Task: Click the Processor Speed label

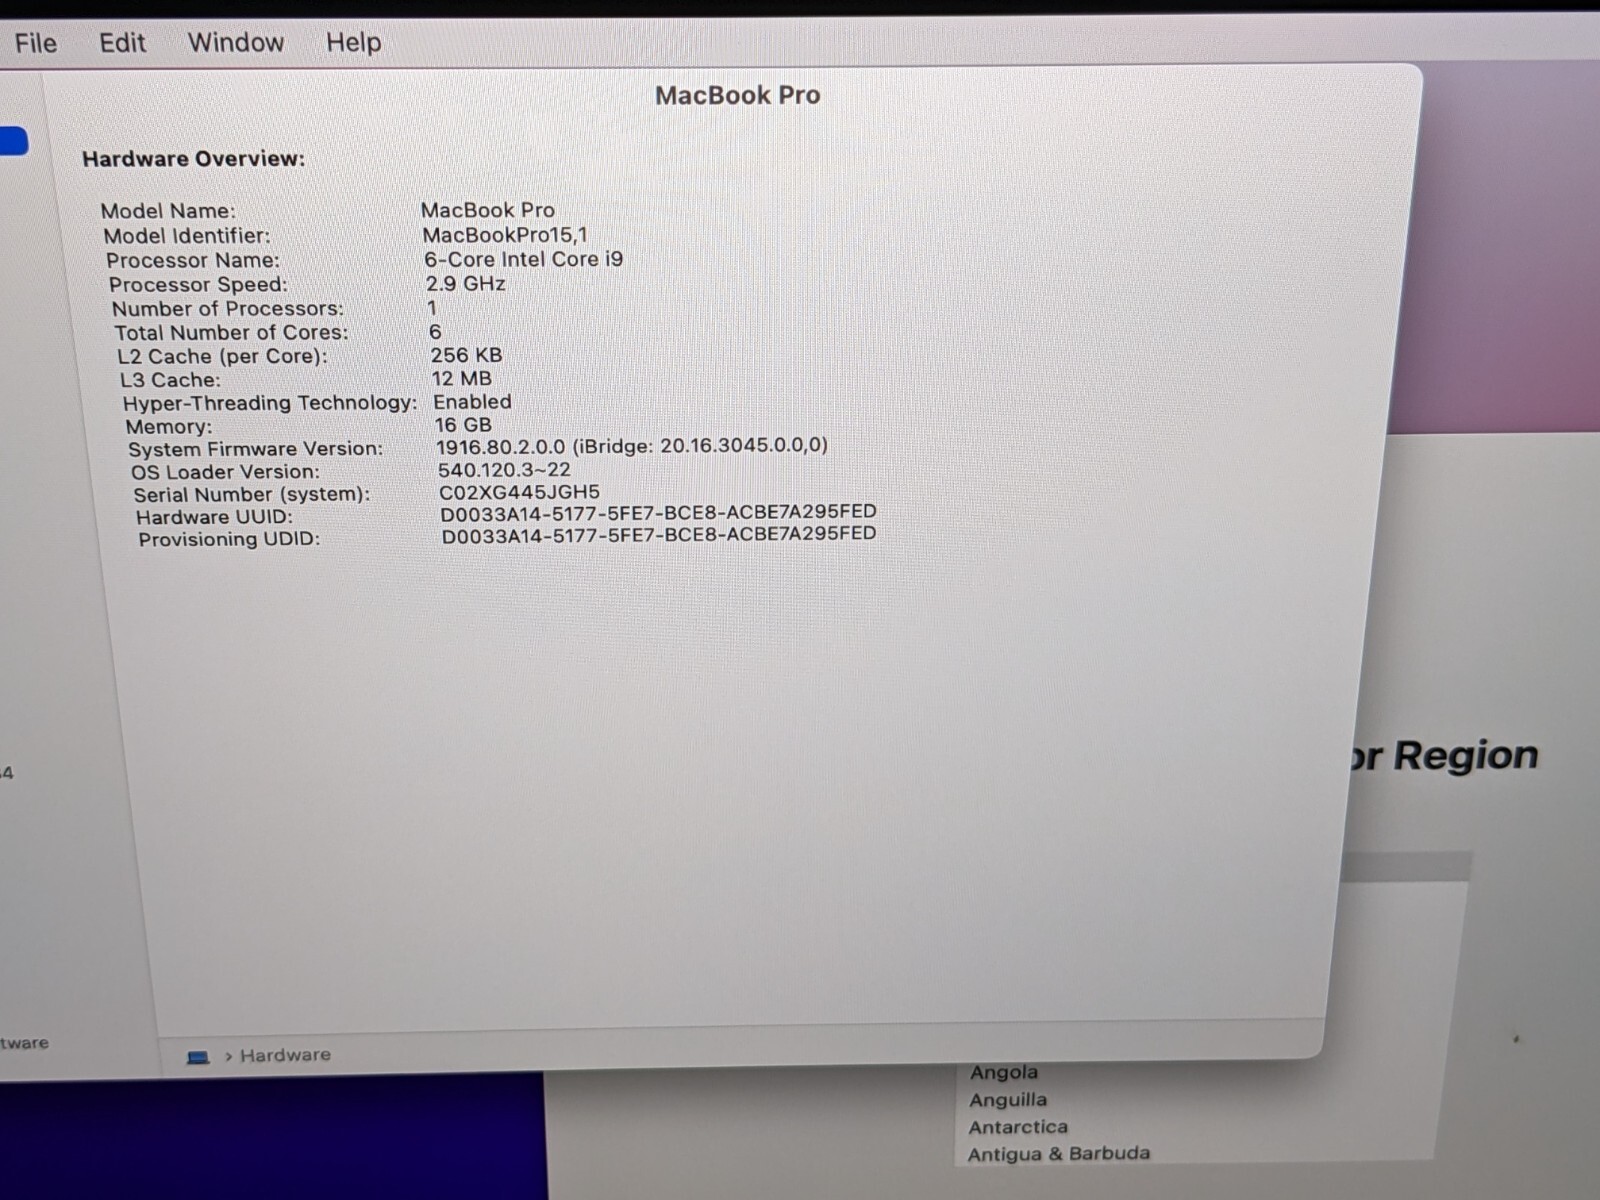Action: click(x=198, y=285)
